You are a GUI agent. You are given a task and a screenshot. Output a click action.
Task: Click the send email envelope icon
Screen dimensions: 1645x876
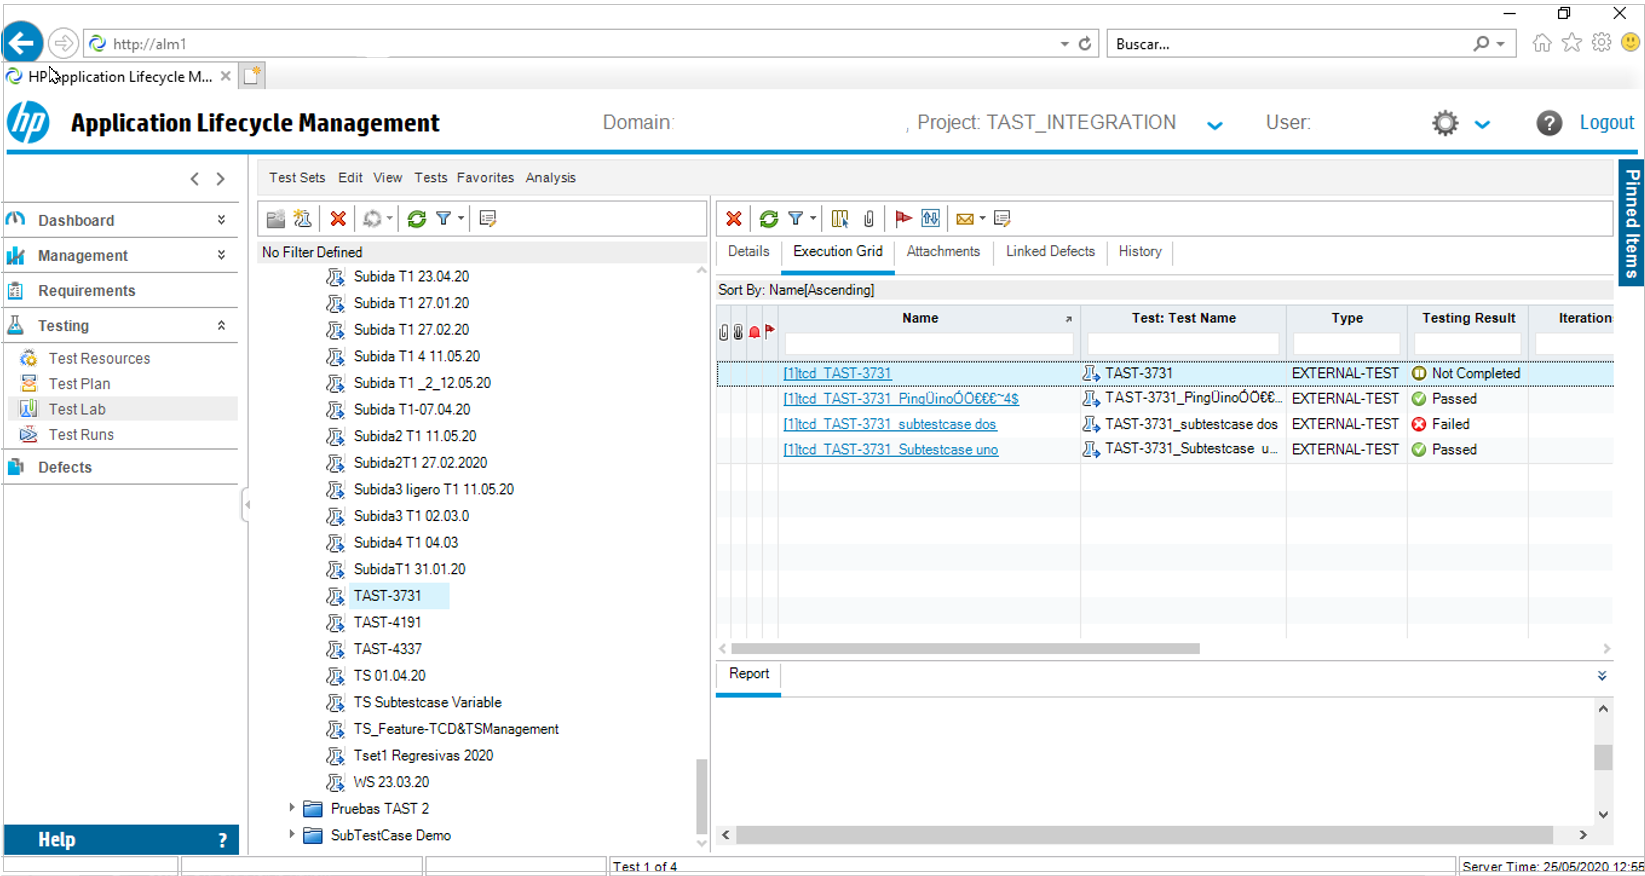coord(964,219)
